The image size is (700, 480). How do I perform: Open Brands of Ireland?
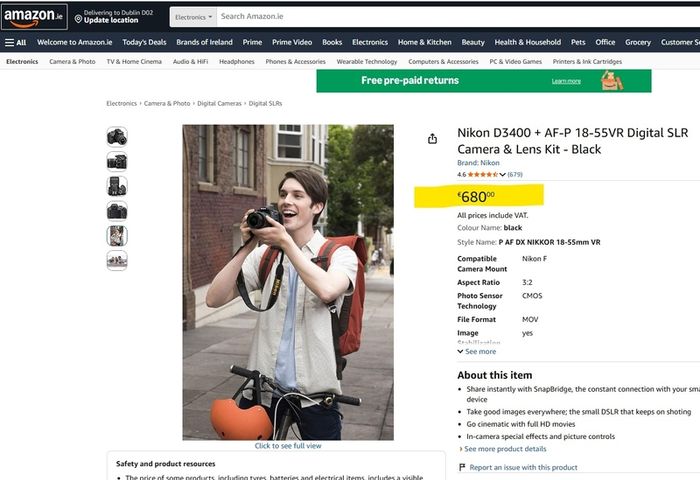coord(204,42)
